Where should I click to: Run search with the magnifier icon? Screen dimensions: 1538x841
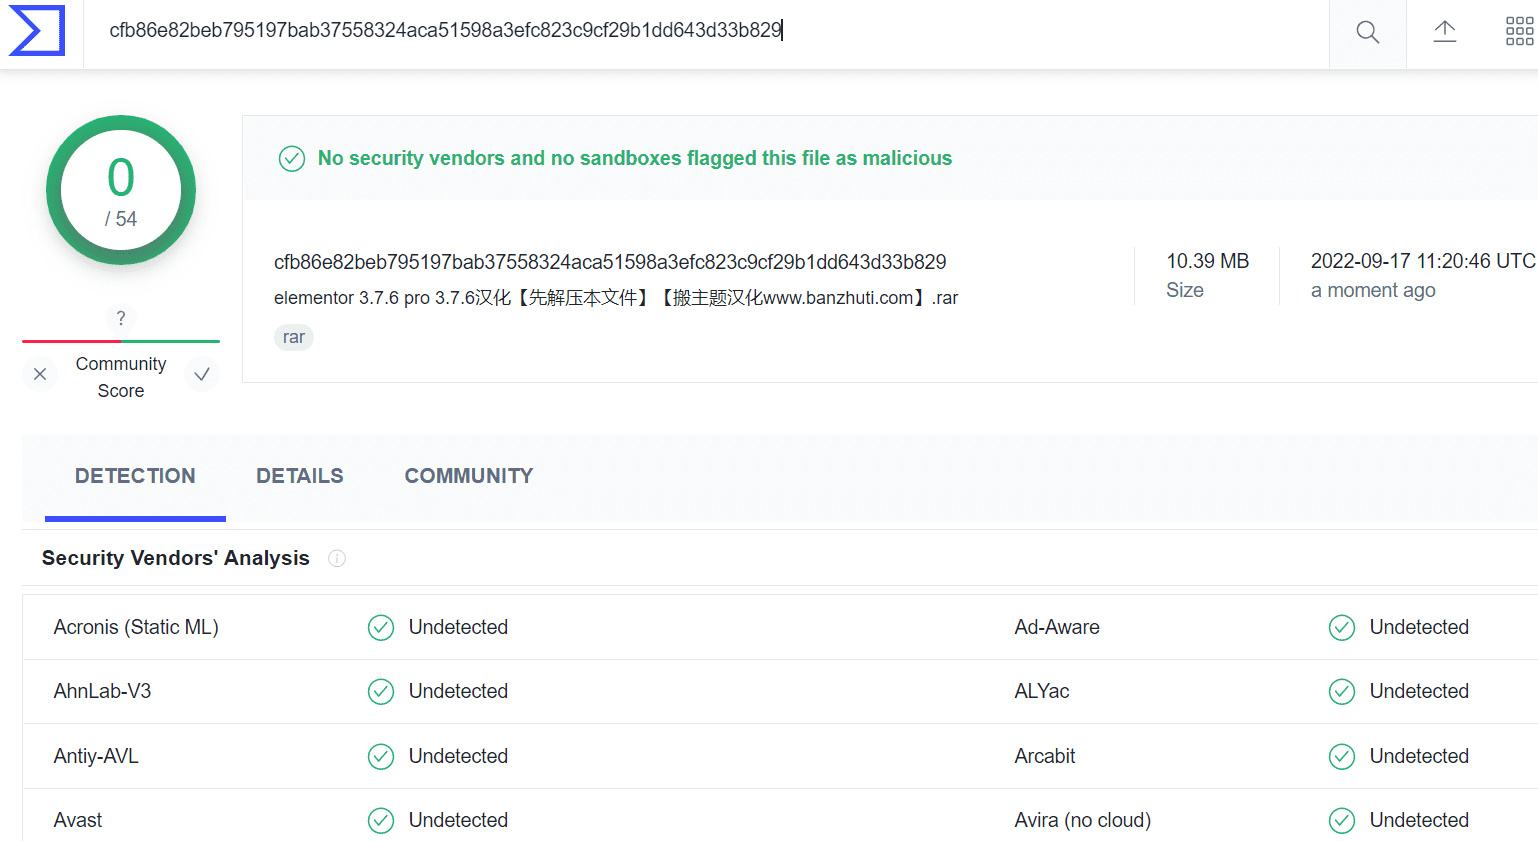click(1367, 32)
